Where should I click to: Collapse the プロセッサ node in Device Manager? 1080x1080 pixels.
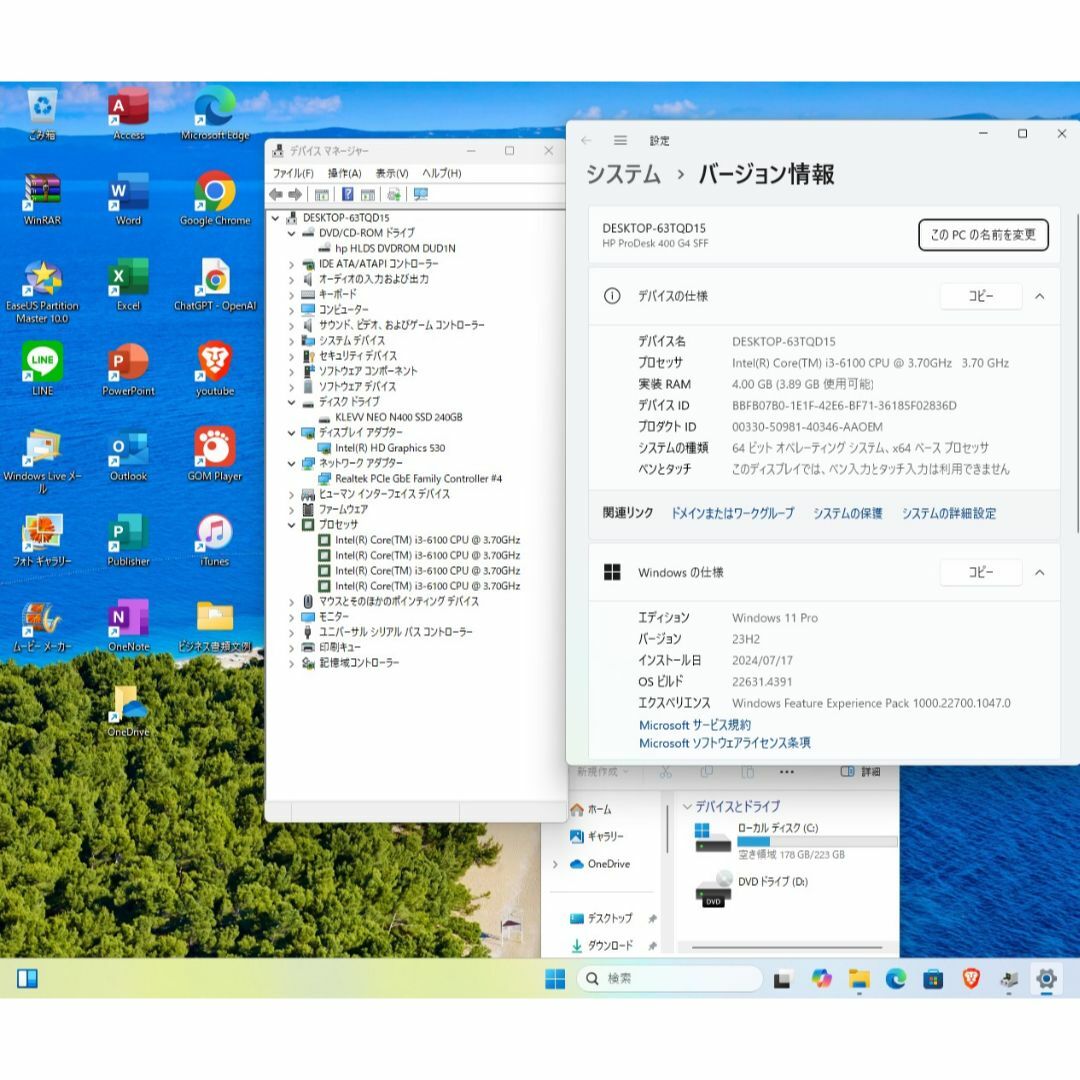point(291,524)
